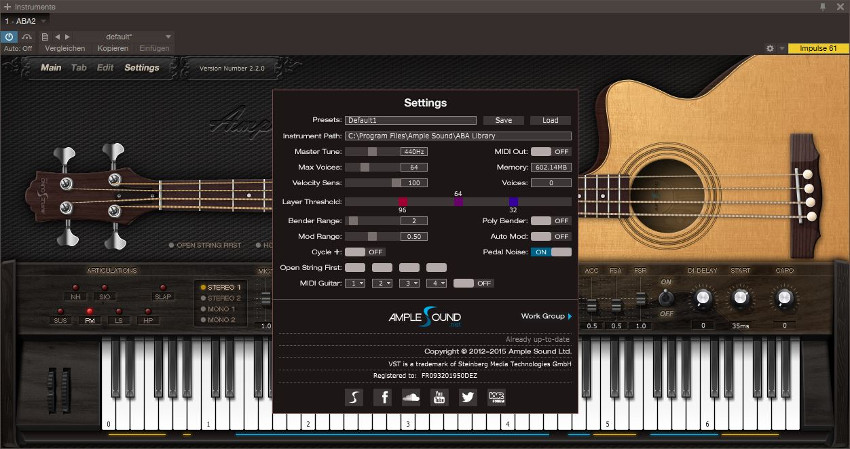The image size is (850, 449).
Task: Click the SIO articulation LED
Action: (x=105, y=287)
